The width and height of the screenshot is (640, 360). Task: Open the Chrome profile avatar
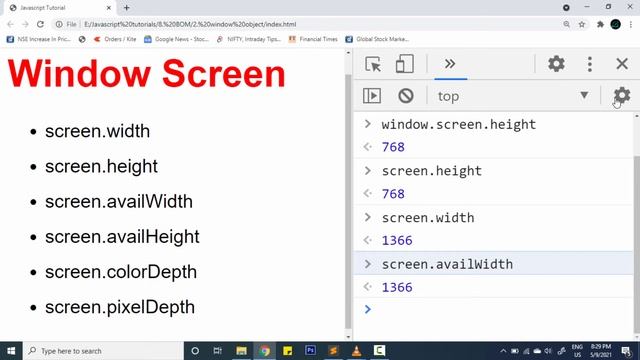616,24
